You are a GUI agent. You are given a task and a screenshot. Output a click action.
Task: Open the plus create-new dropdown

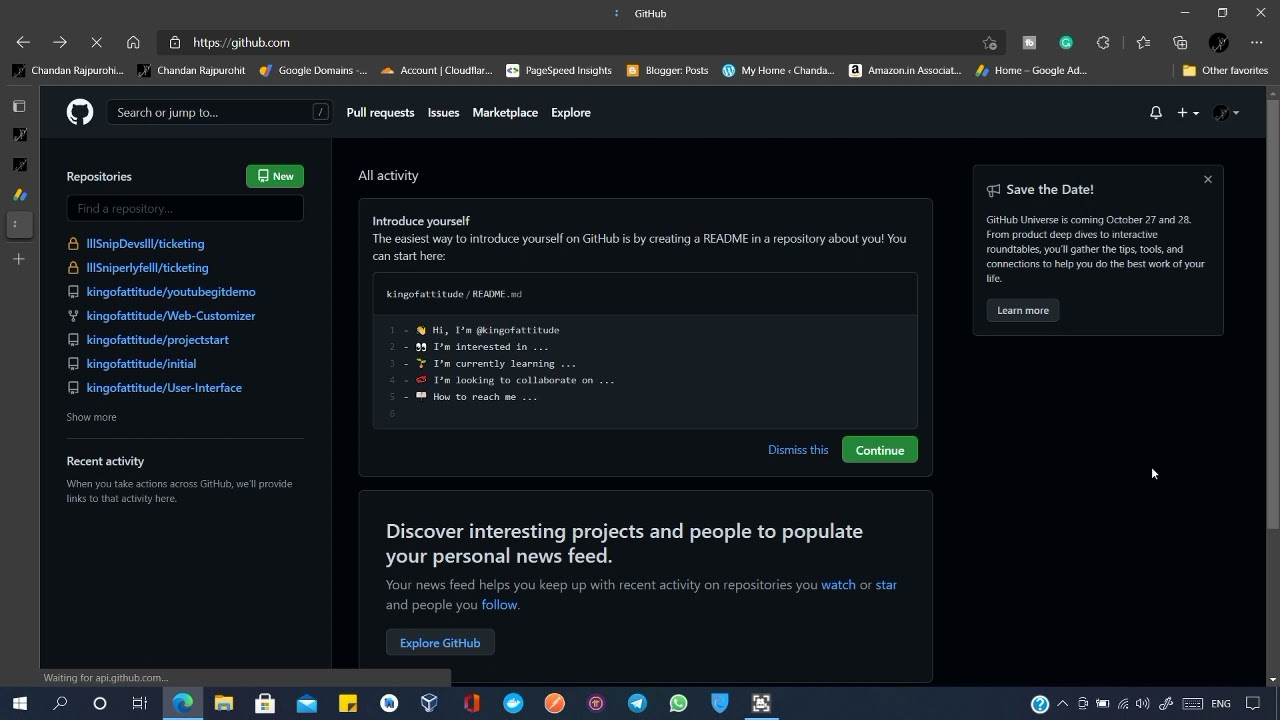(1188, 113)
